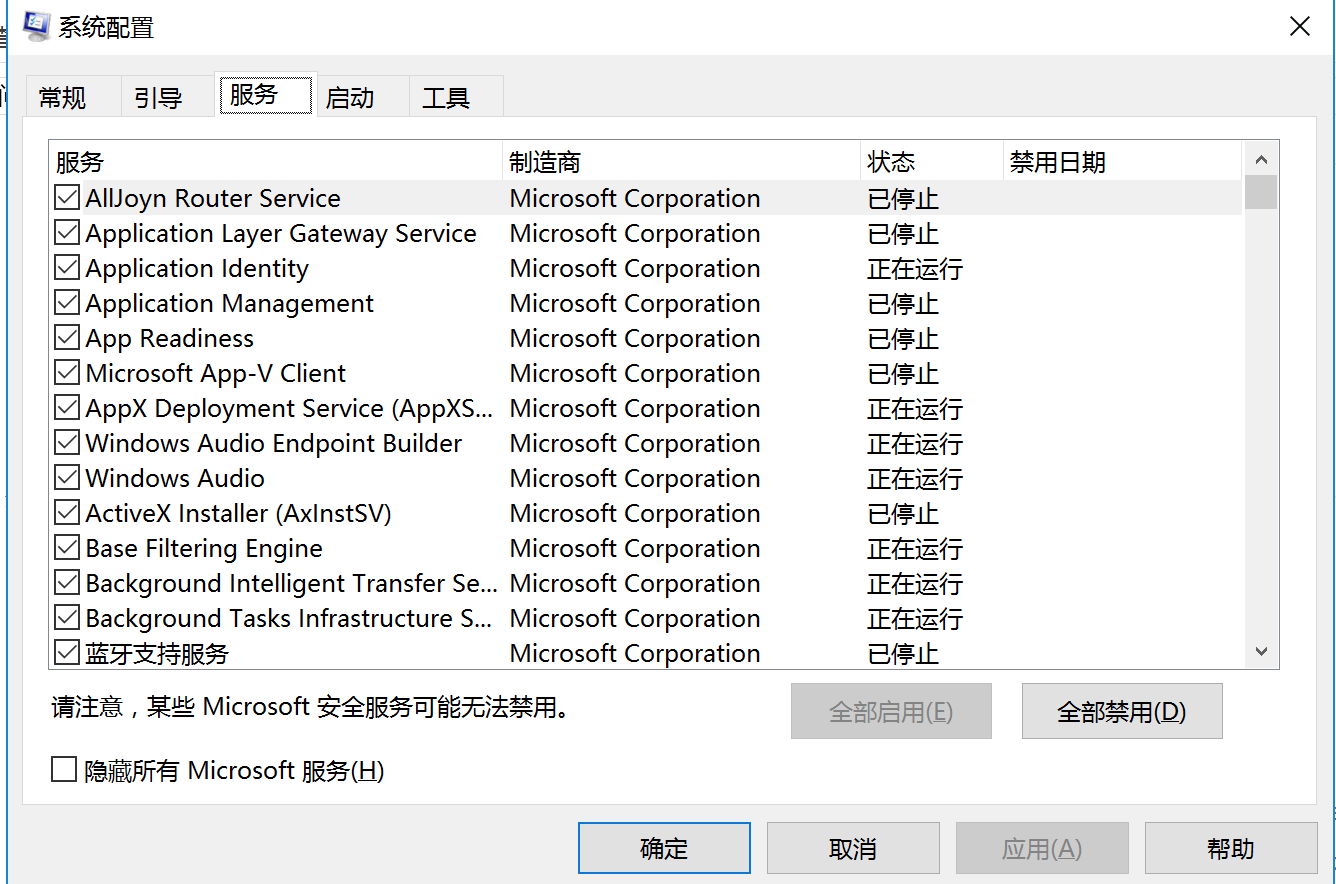The height and width of the screenshot is (884, 1336).
Task: Click the 正在运行 status of Base Filtering Engine
Action: coord(915,548)
